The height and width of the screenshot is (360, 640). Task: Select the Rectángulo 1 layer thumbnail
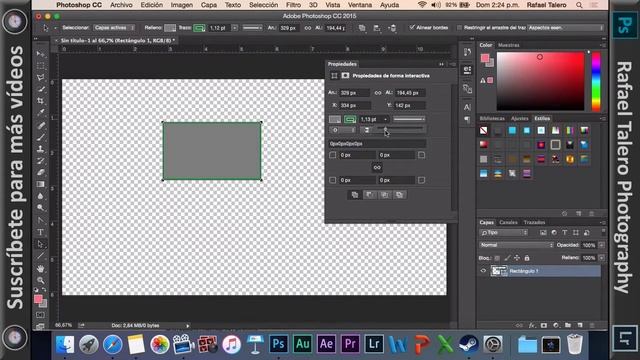tap(498, 271)
